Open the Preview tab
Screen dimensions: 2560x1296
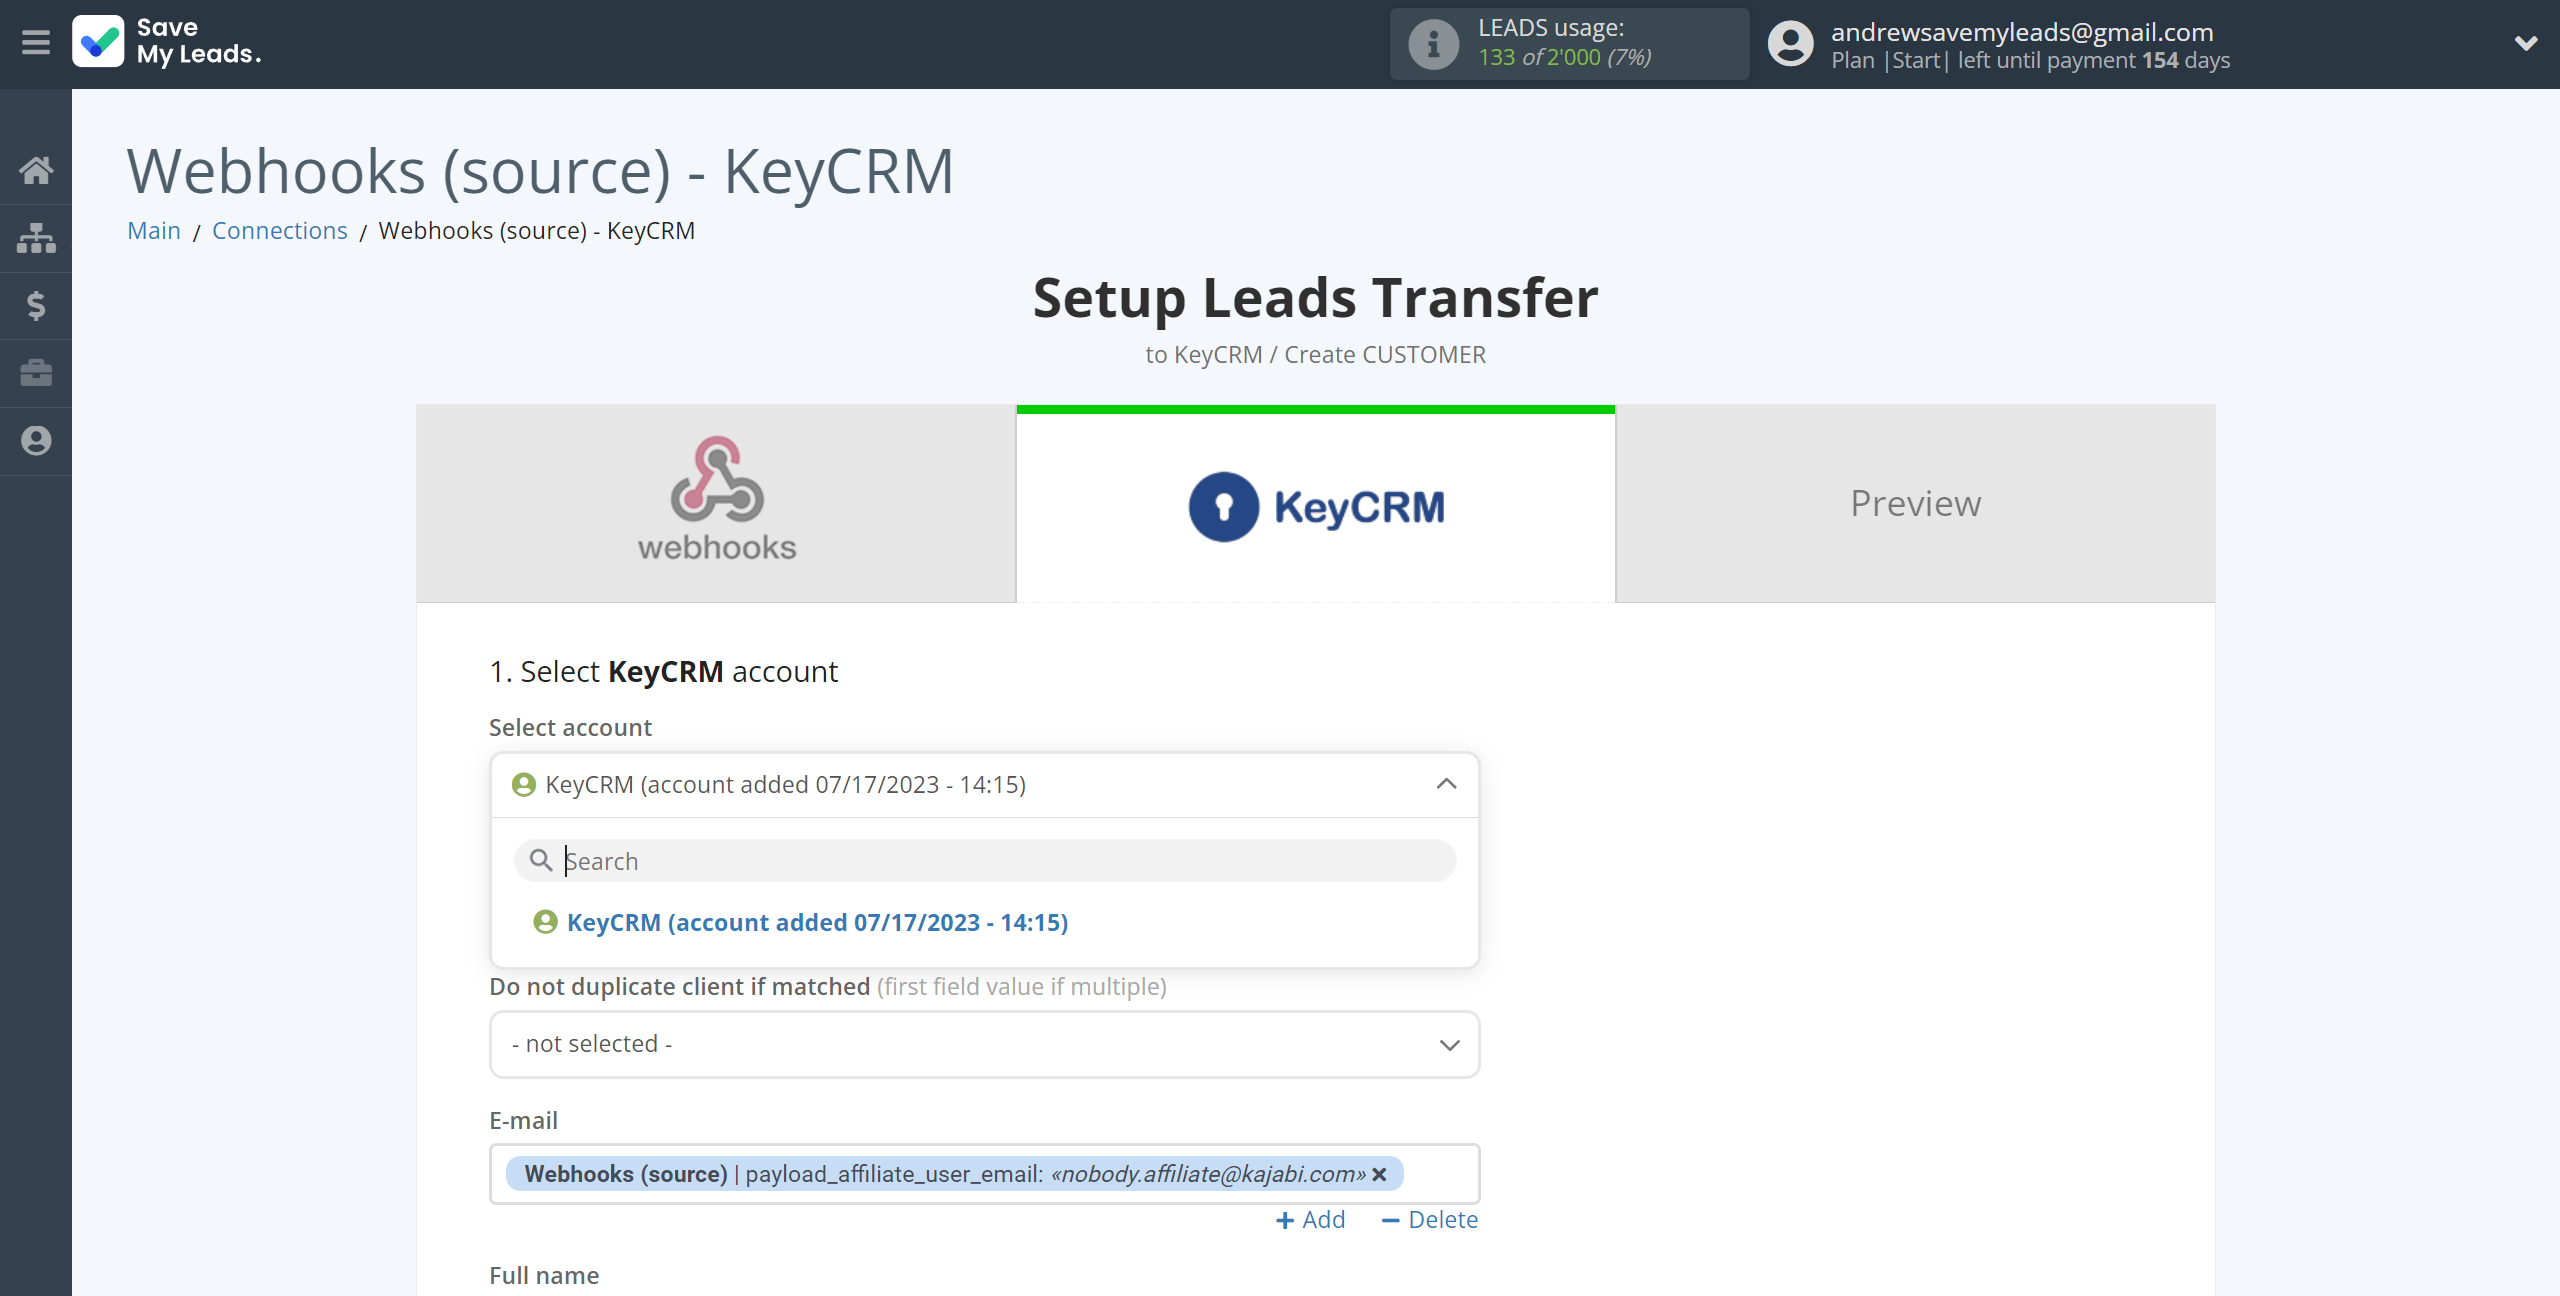coord(1915,503)
